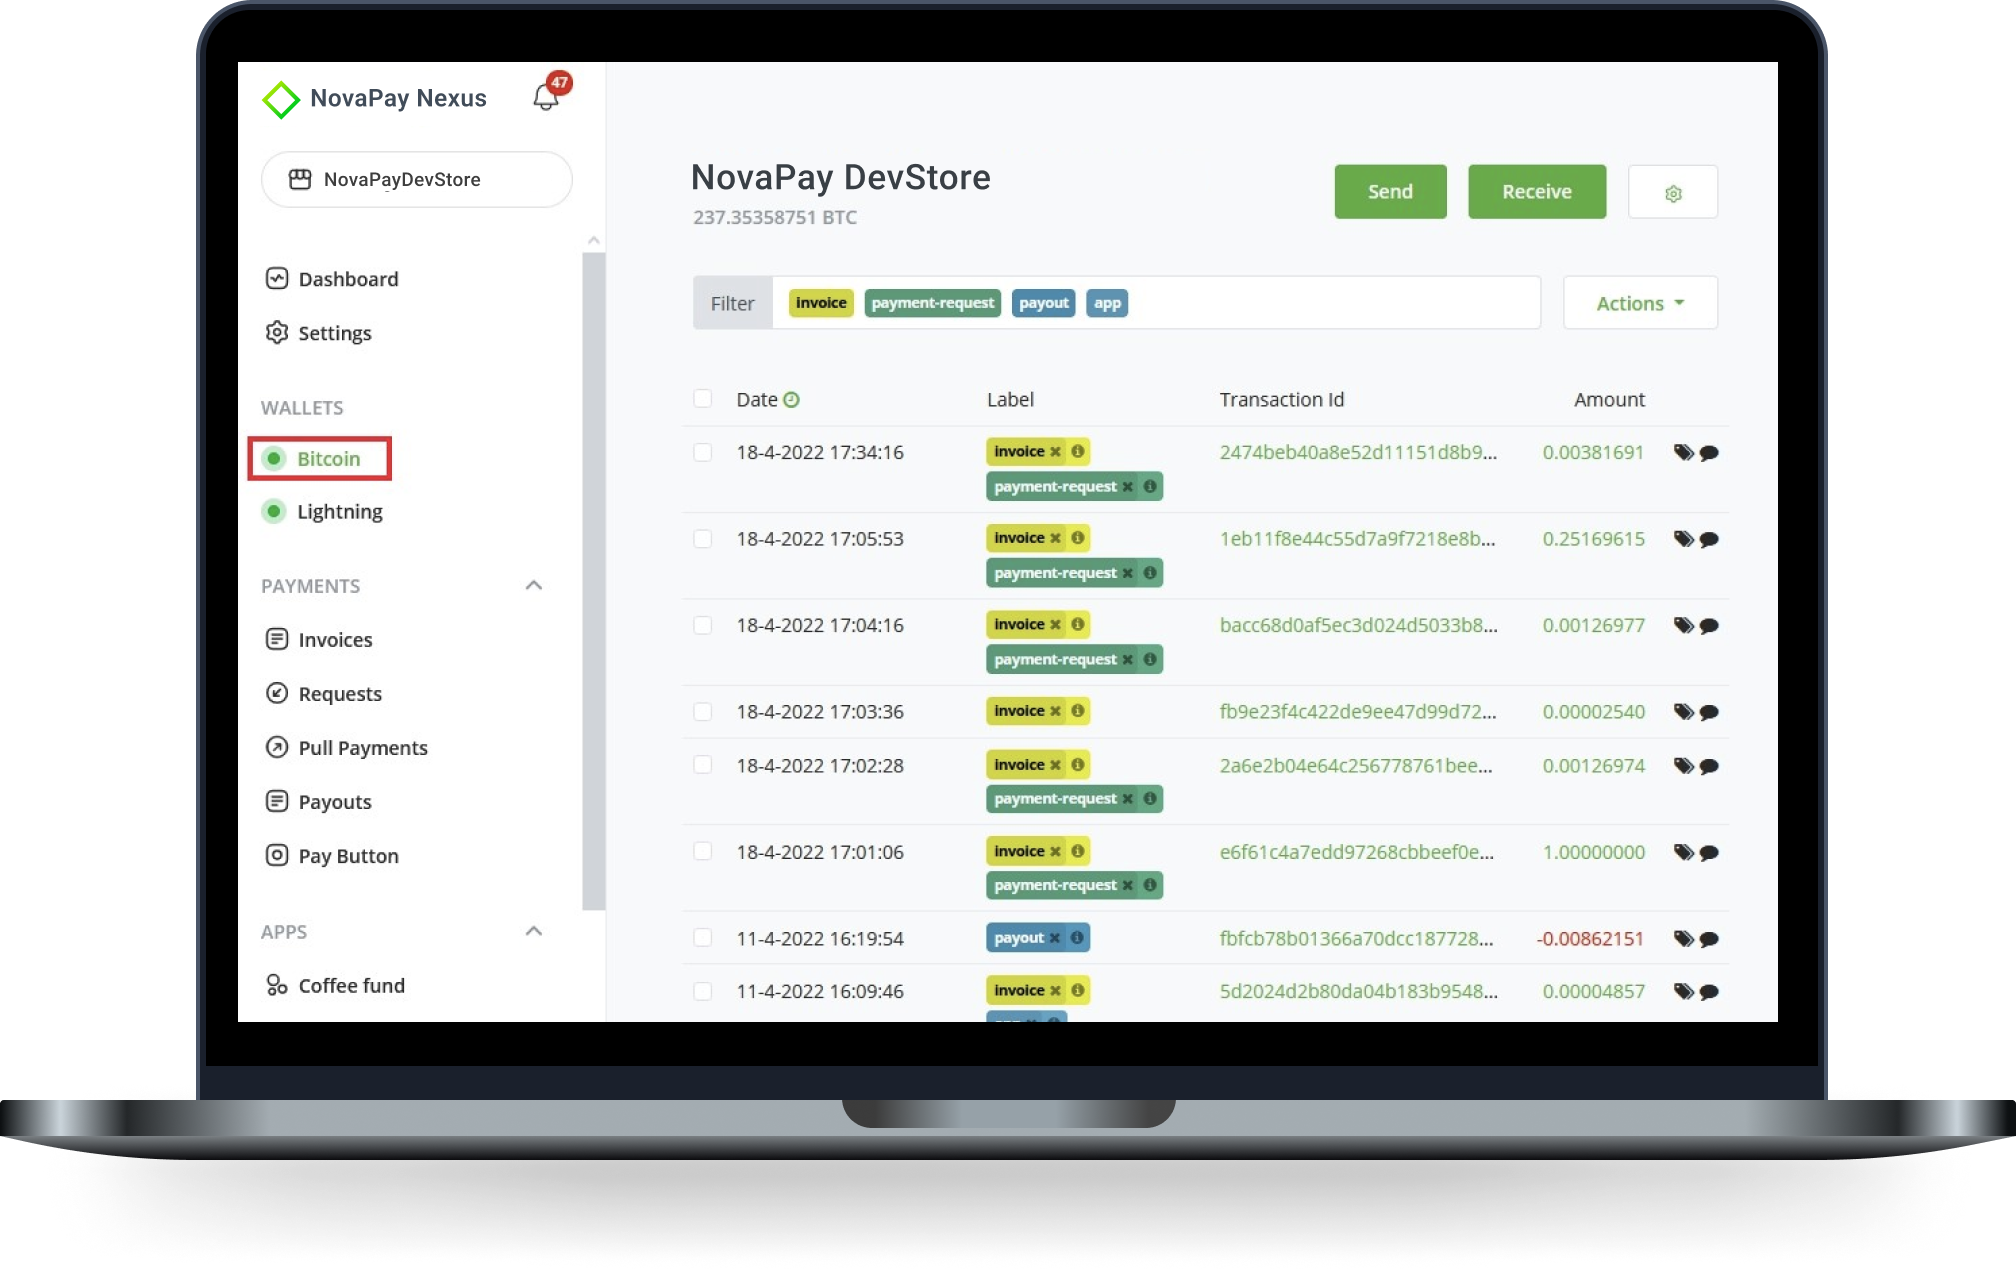Screen dimensions: 2016x1270
Task: Open Pull Payments page
Action: [346, 748]
